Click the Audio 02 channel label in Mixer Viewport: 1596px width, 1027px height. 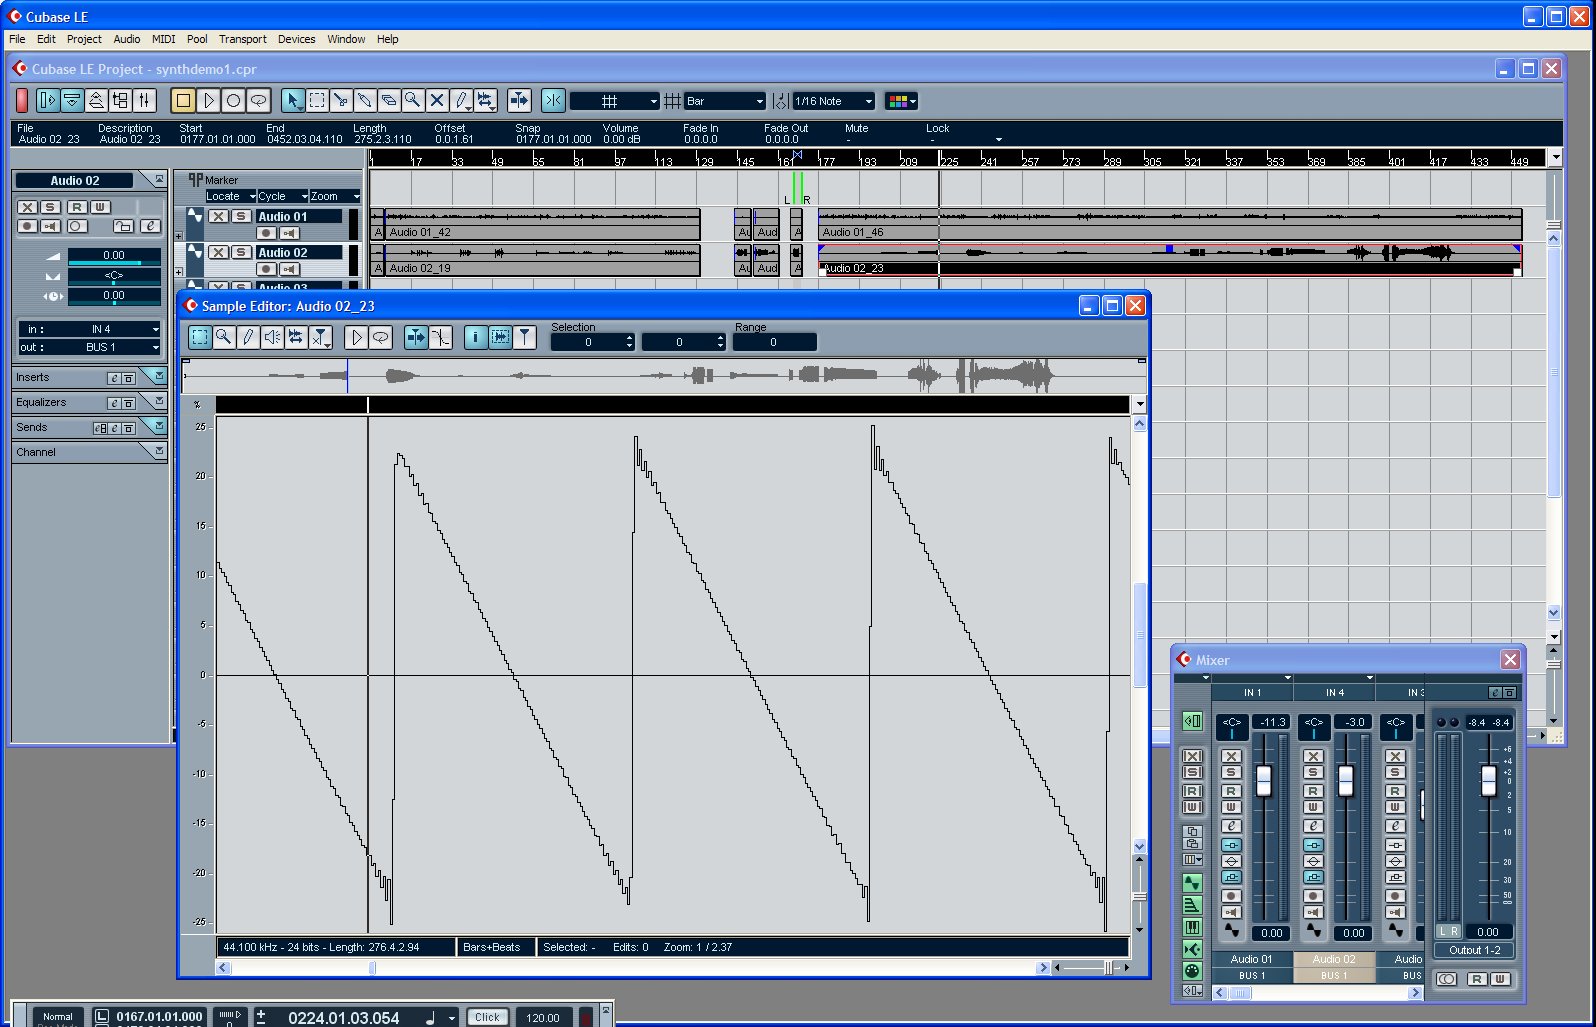pos(1334,959)
